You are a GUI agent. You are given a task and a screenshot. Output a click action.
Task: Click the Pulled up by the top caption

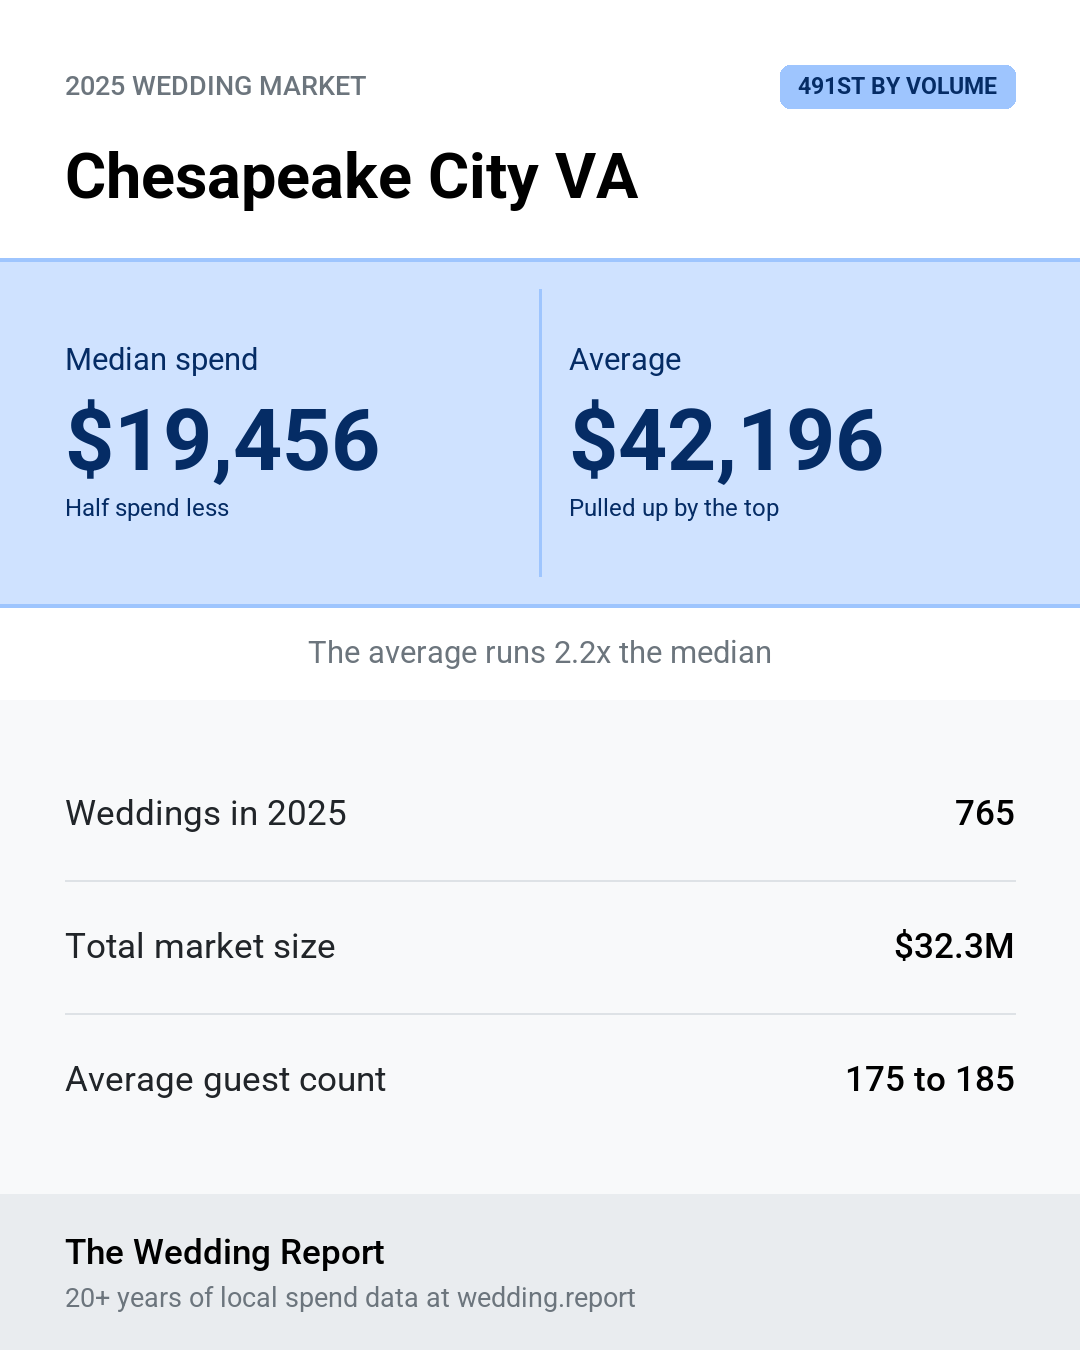674,508
